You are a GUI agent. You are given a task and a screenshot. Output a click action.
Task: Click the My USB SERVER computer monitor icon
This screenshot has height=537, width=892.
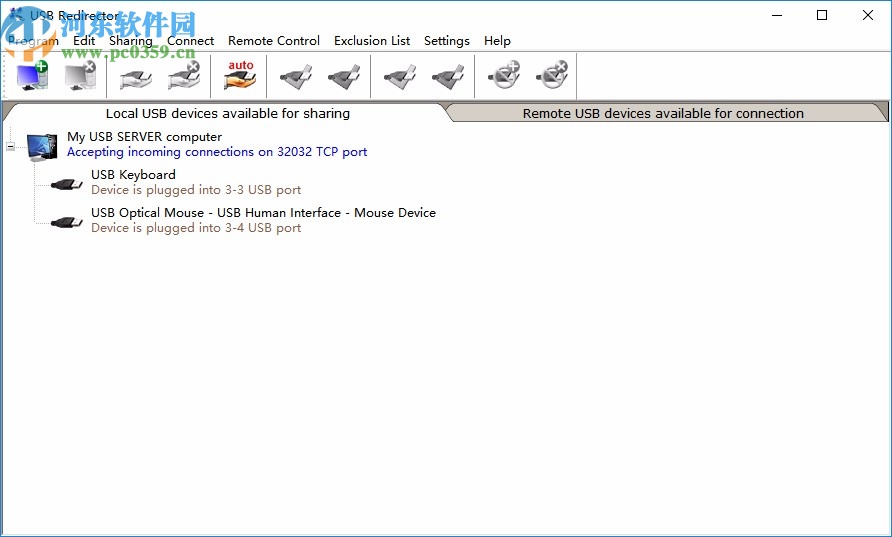point(42,147)
